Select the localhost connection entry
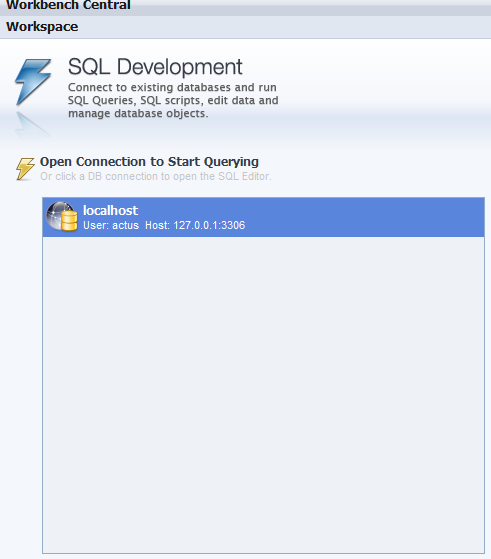This screenshot has height=559, width=491. 263,217
